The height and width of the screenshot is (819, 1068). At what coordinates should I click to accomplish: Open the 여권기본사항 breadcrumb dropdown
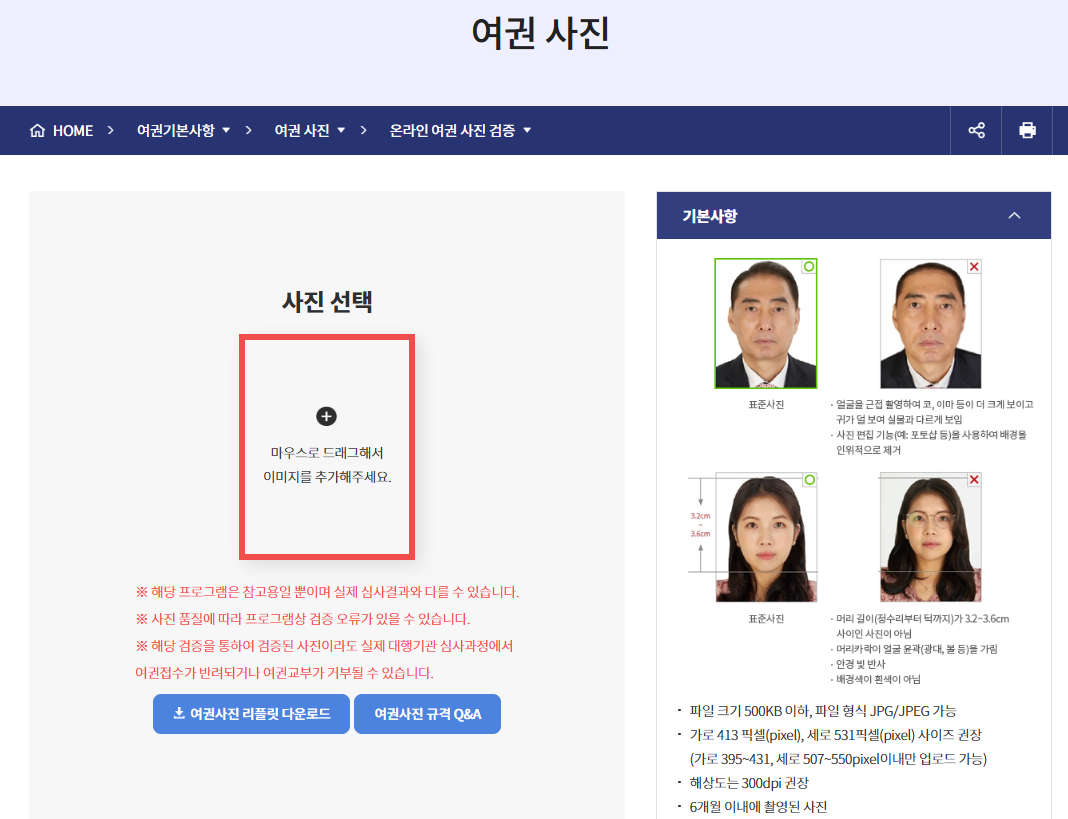point(183,130)
